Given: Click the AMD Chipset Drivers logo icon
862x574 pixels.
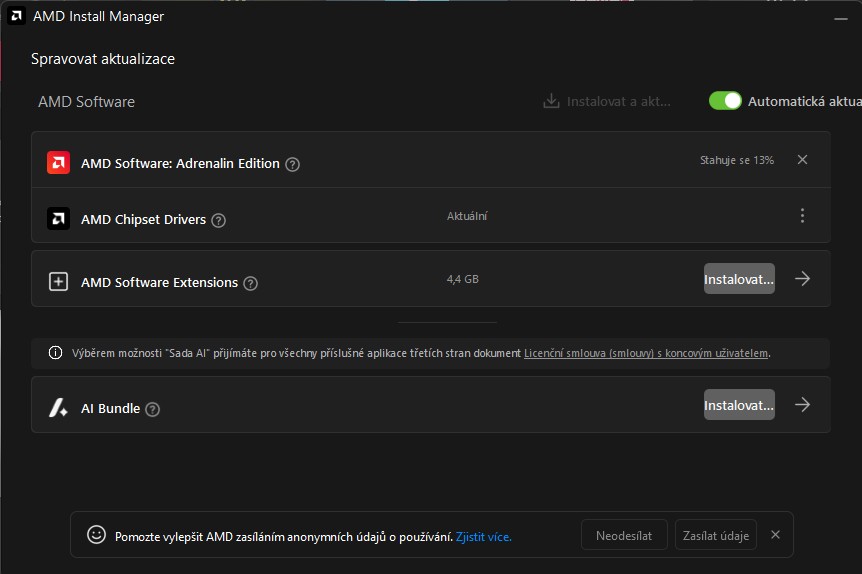Looking at the screenshot, I should point(58,218).
